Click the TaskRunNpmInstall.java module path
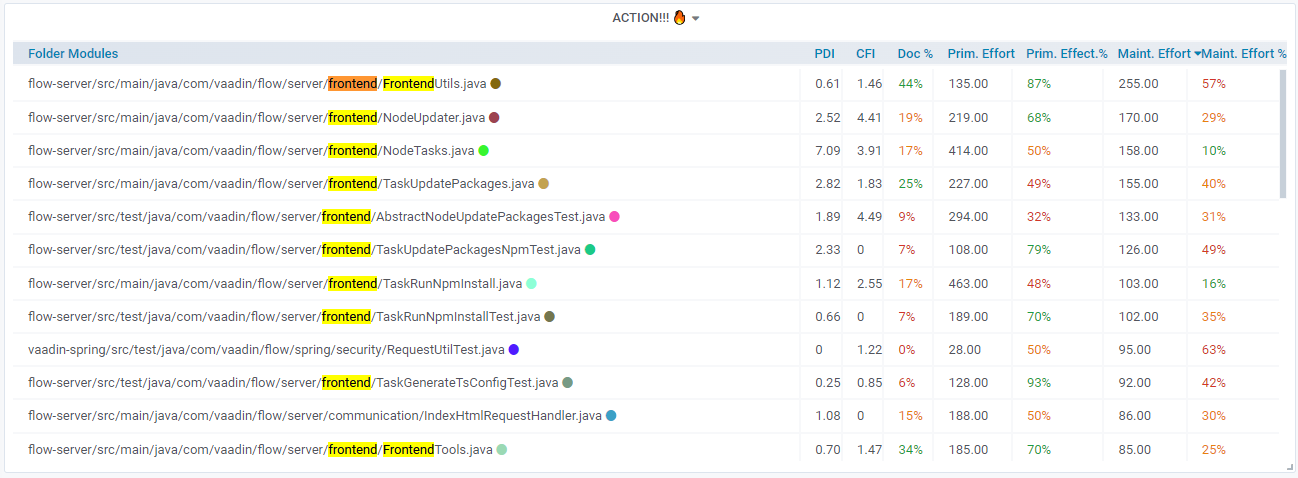Image resolution: width=1298 pixels, height=478 pixels. click(275, 284)
